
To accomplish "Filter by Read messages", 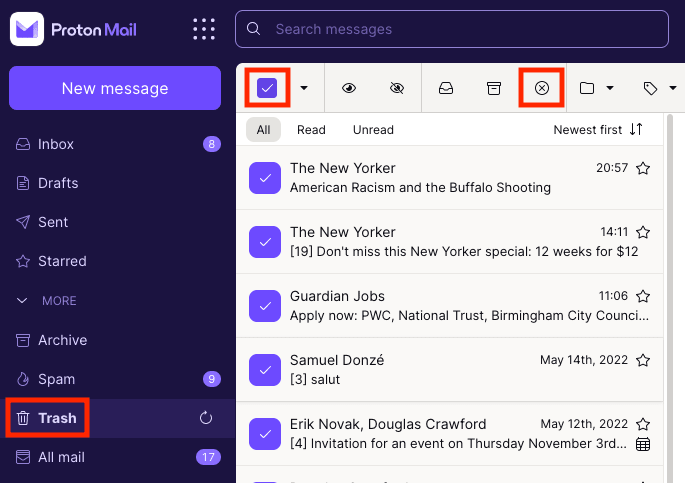I will click(x=311, y=130).
